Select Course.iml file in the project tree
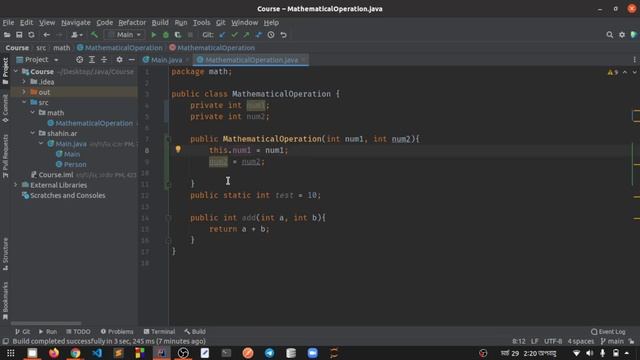This screenshot has height=360, width=640. pos(56,175)
